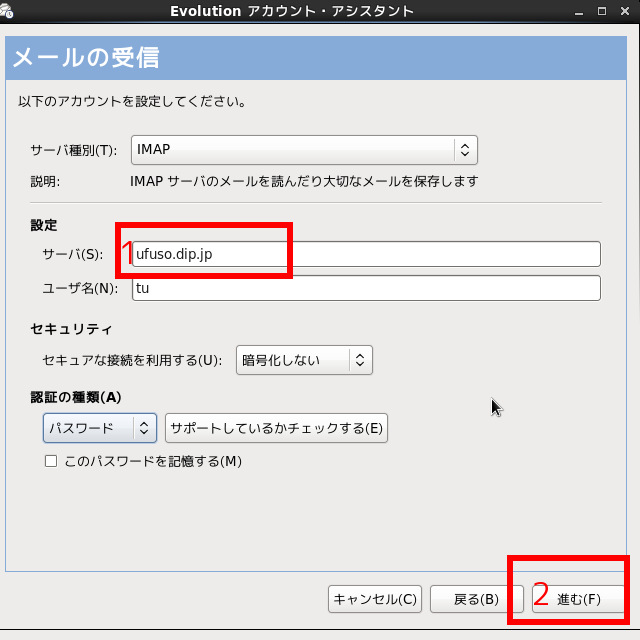Click the ユーザ名(N) label
Screen dimensions: 640x640
[x=78, y=288]
